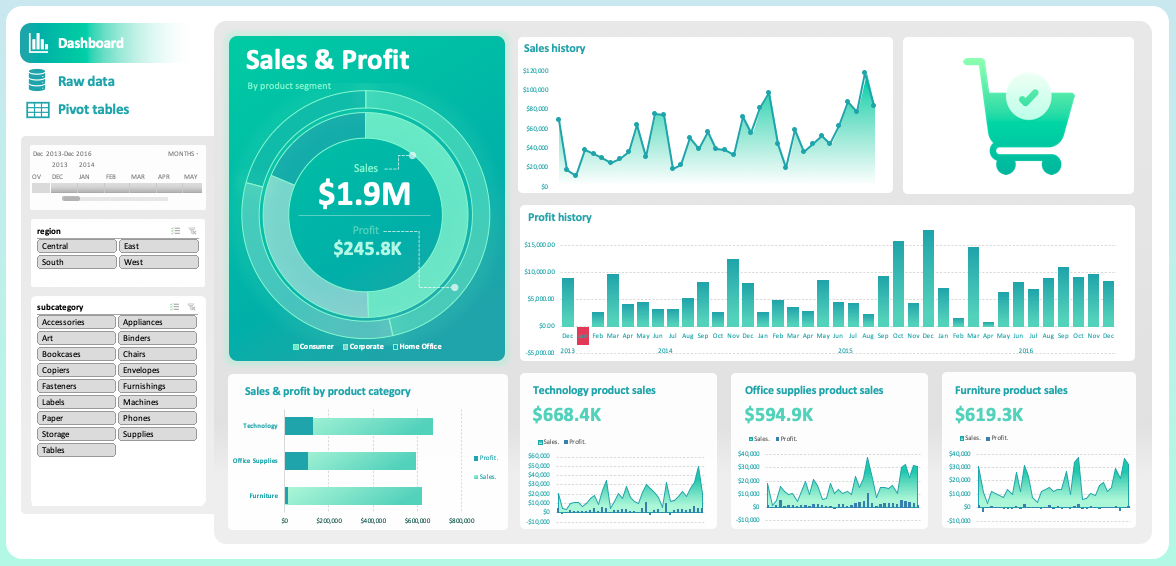
Task: Select the Bookcases subcategory button
Action: 76,354
